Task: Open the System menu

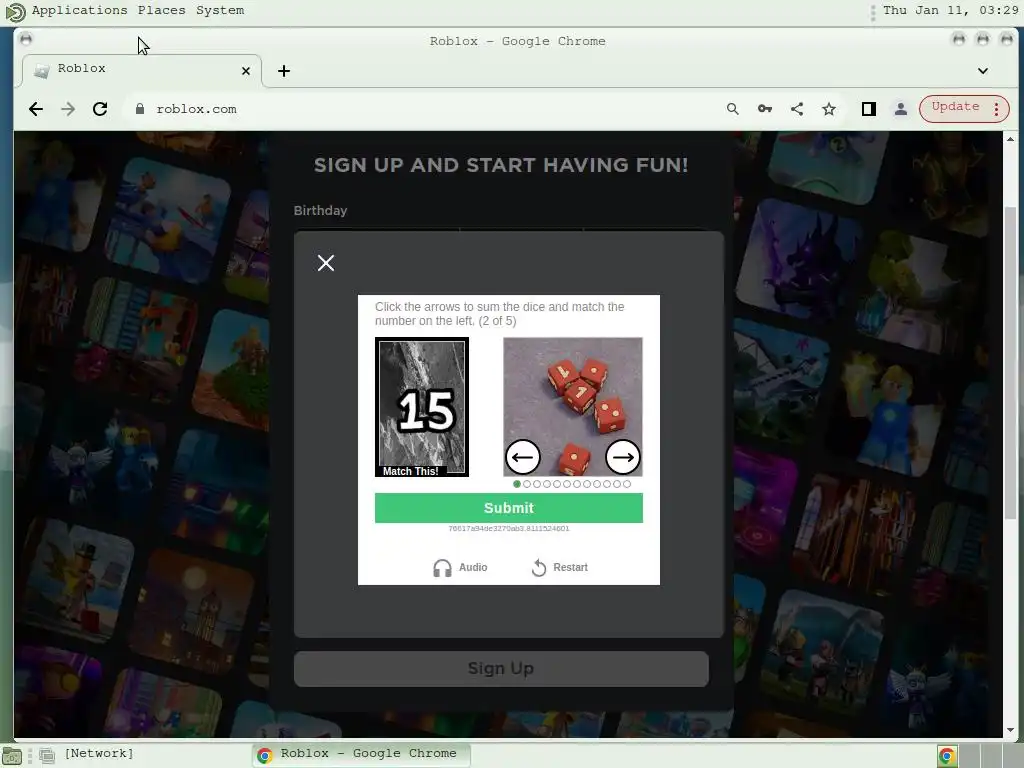Action: (220, 10)
